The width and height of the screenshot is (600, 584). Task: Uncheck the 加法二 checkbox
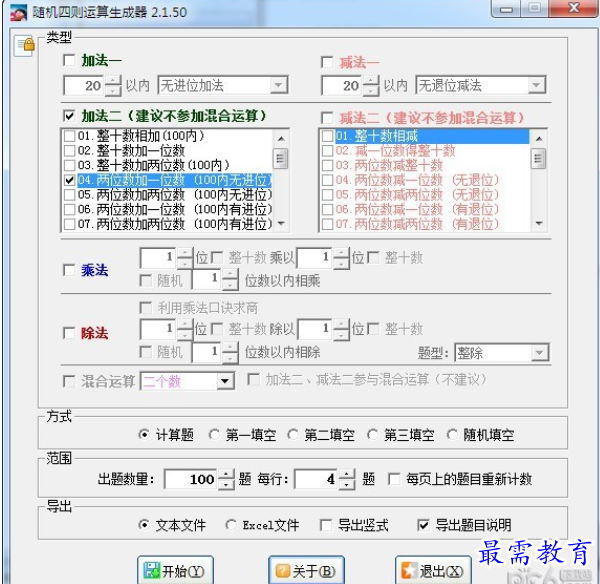pyautogui.click(x=69, y=116)
